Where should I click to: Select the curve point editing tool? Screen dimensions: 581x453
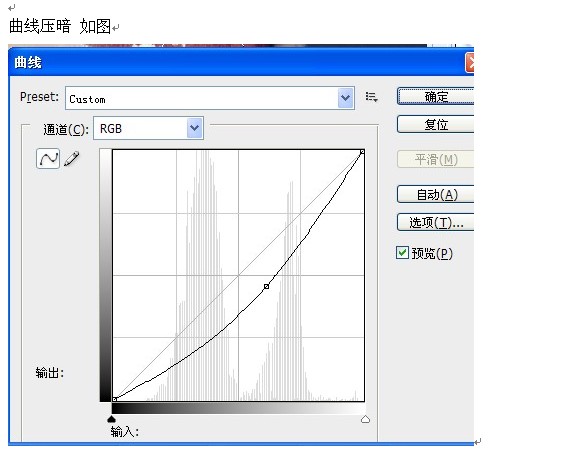click(x=48, y=159)
